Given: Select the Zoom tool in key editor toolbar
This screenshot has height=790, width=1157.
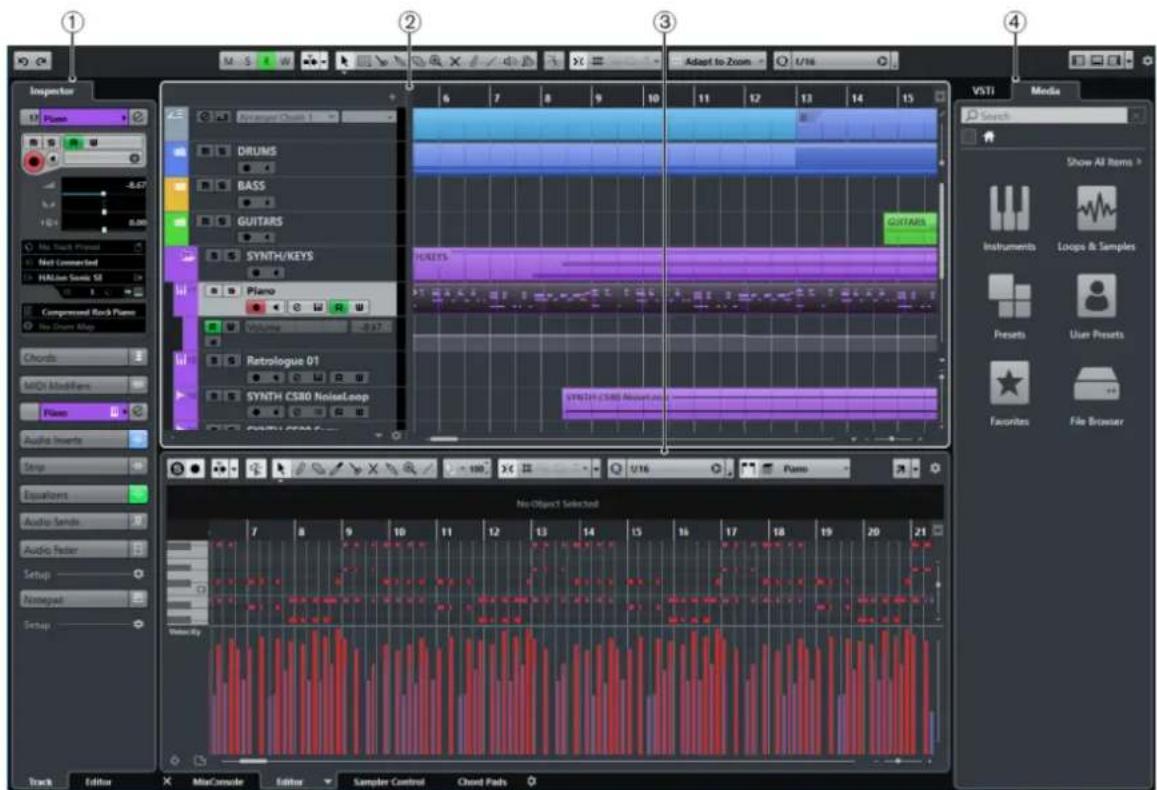Looking at the screenshot, I should pyautogui.click(x=410, y=468).
